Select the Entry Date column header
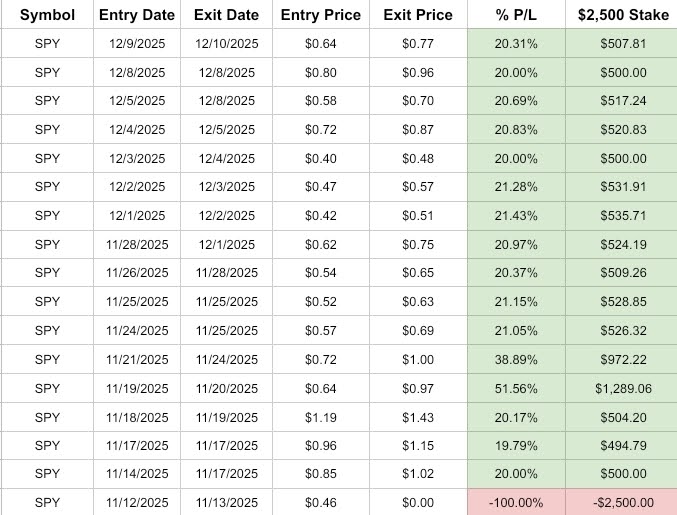677x515 pixels. coord(137,15)
